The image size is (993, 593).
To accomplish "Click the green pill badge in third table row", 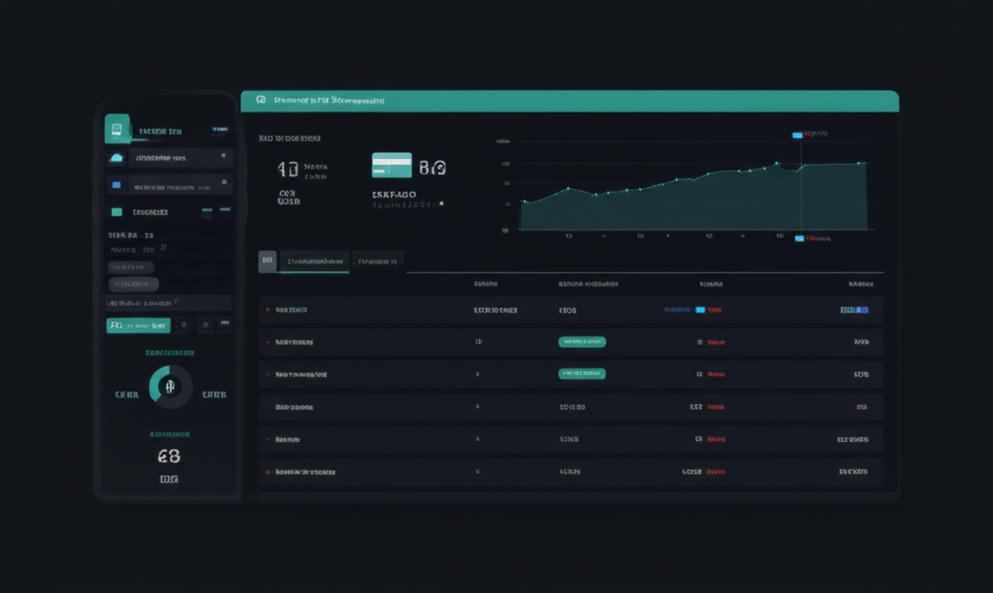I will [582, 374].
